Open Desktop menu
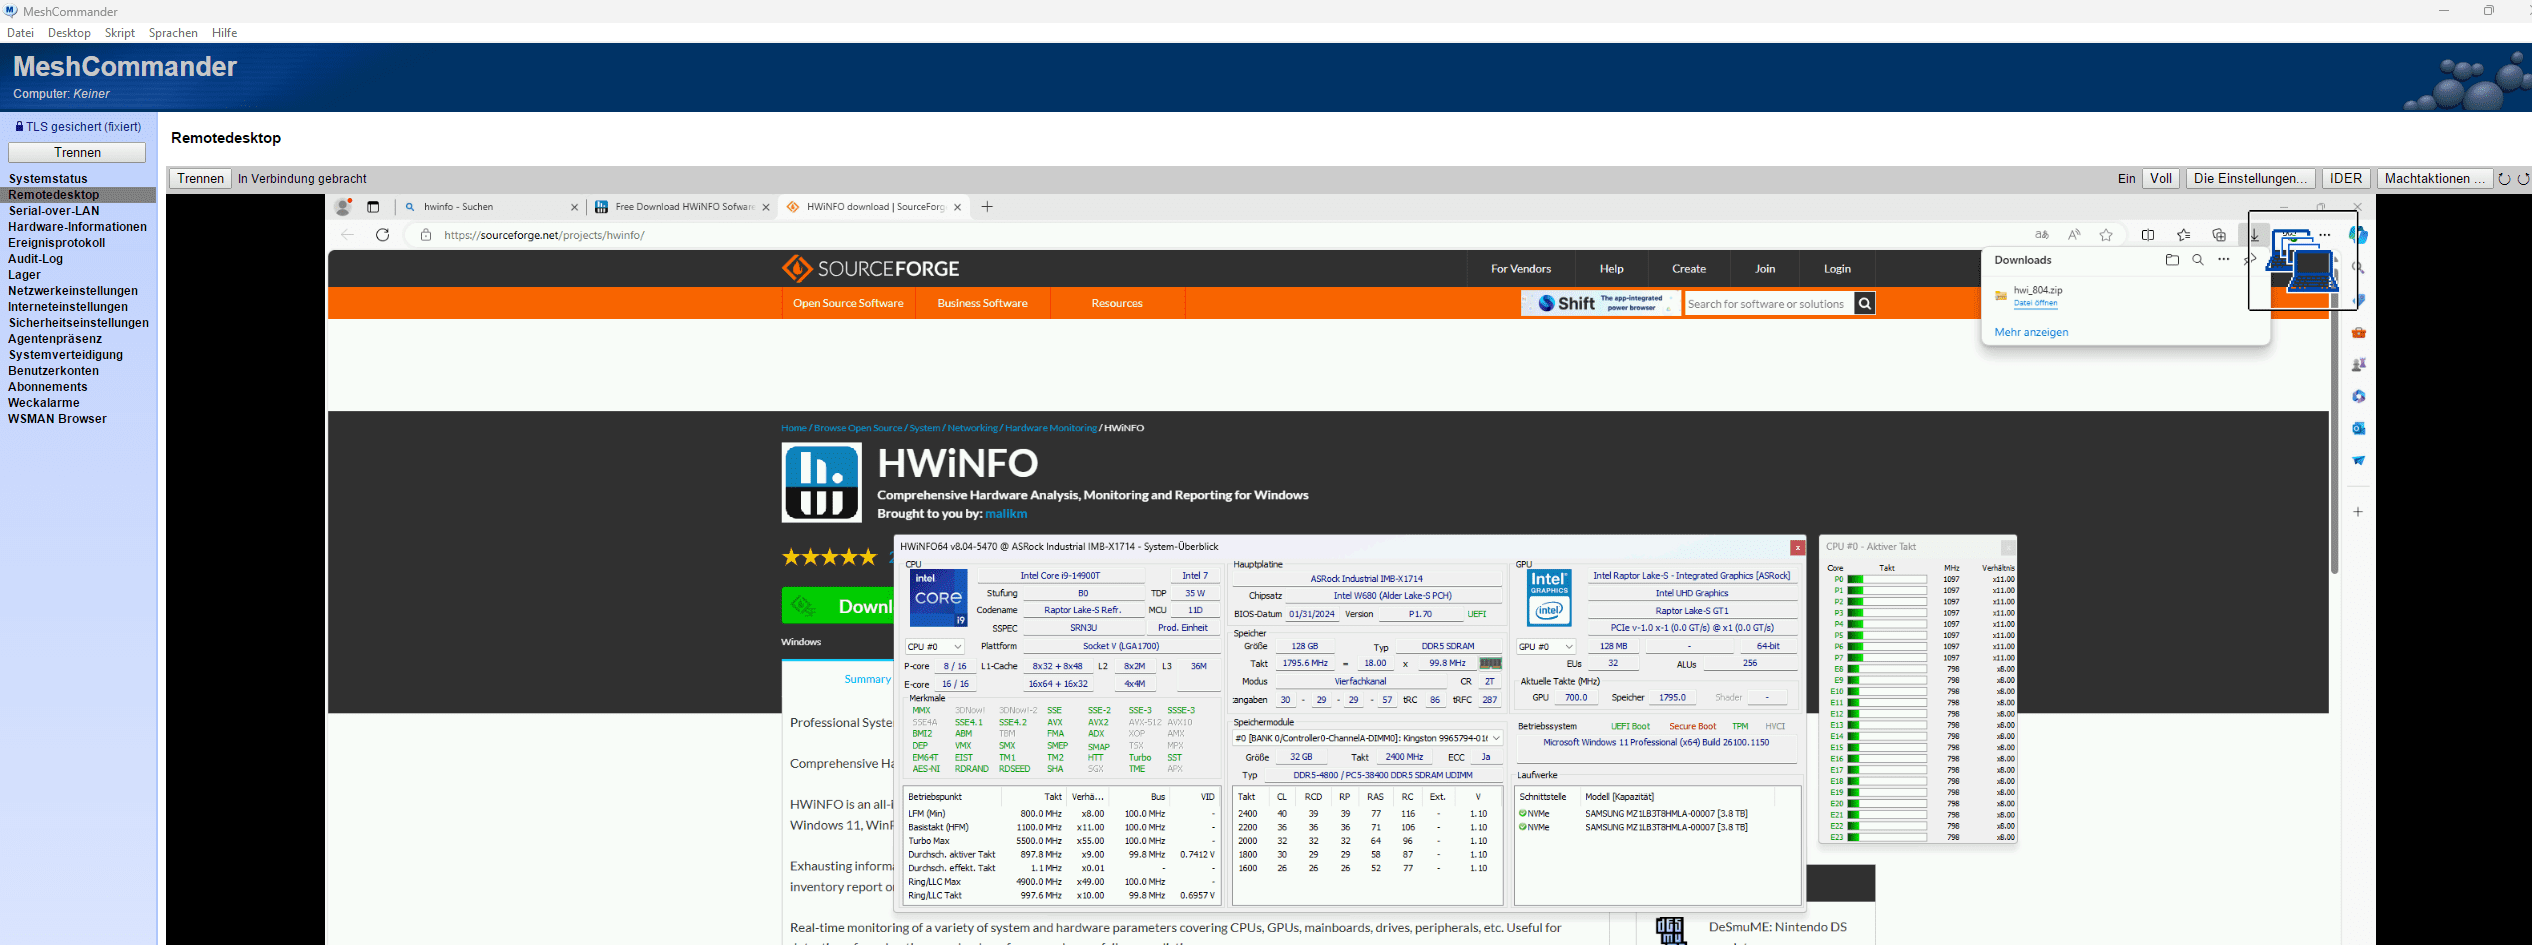This screenshot has width=2532, height=945. point(69,33)
